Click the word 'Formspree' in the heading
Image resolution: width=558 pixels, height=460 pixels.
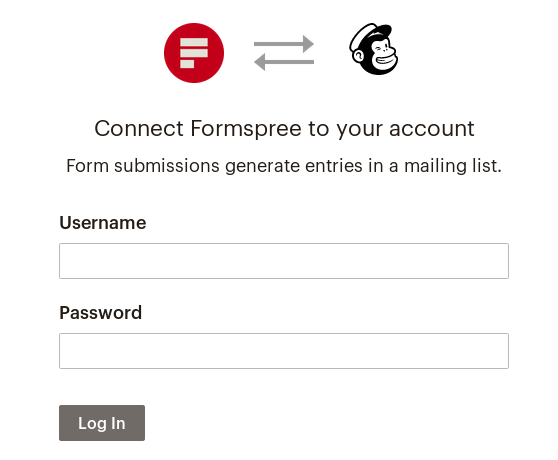tap(246, 129)
